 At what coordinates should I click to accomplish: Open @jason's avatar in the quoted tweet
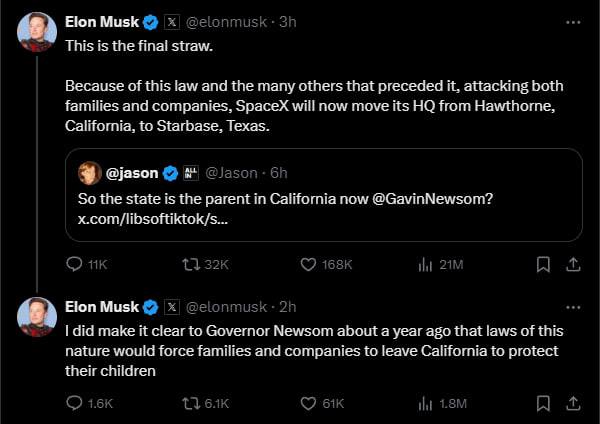click(90, 173)
